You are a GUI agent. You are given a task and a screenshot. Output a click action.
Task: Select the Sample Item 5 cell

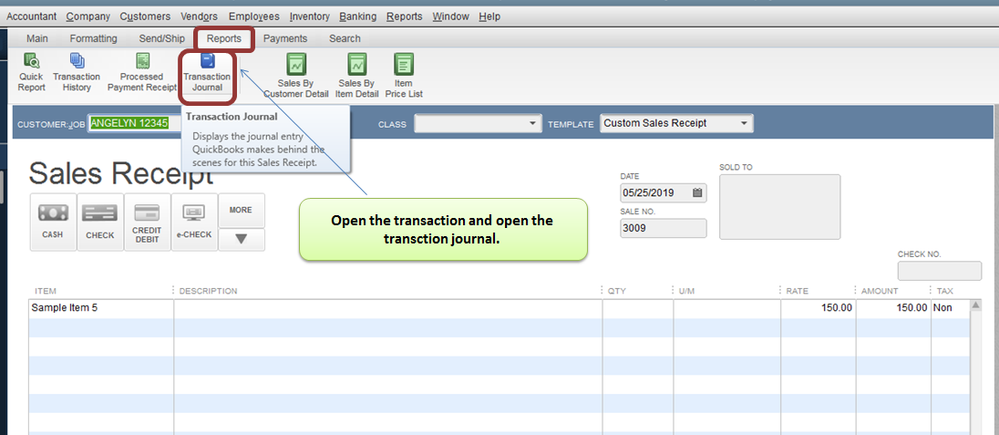click(101, 308)
